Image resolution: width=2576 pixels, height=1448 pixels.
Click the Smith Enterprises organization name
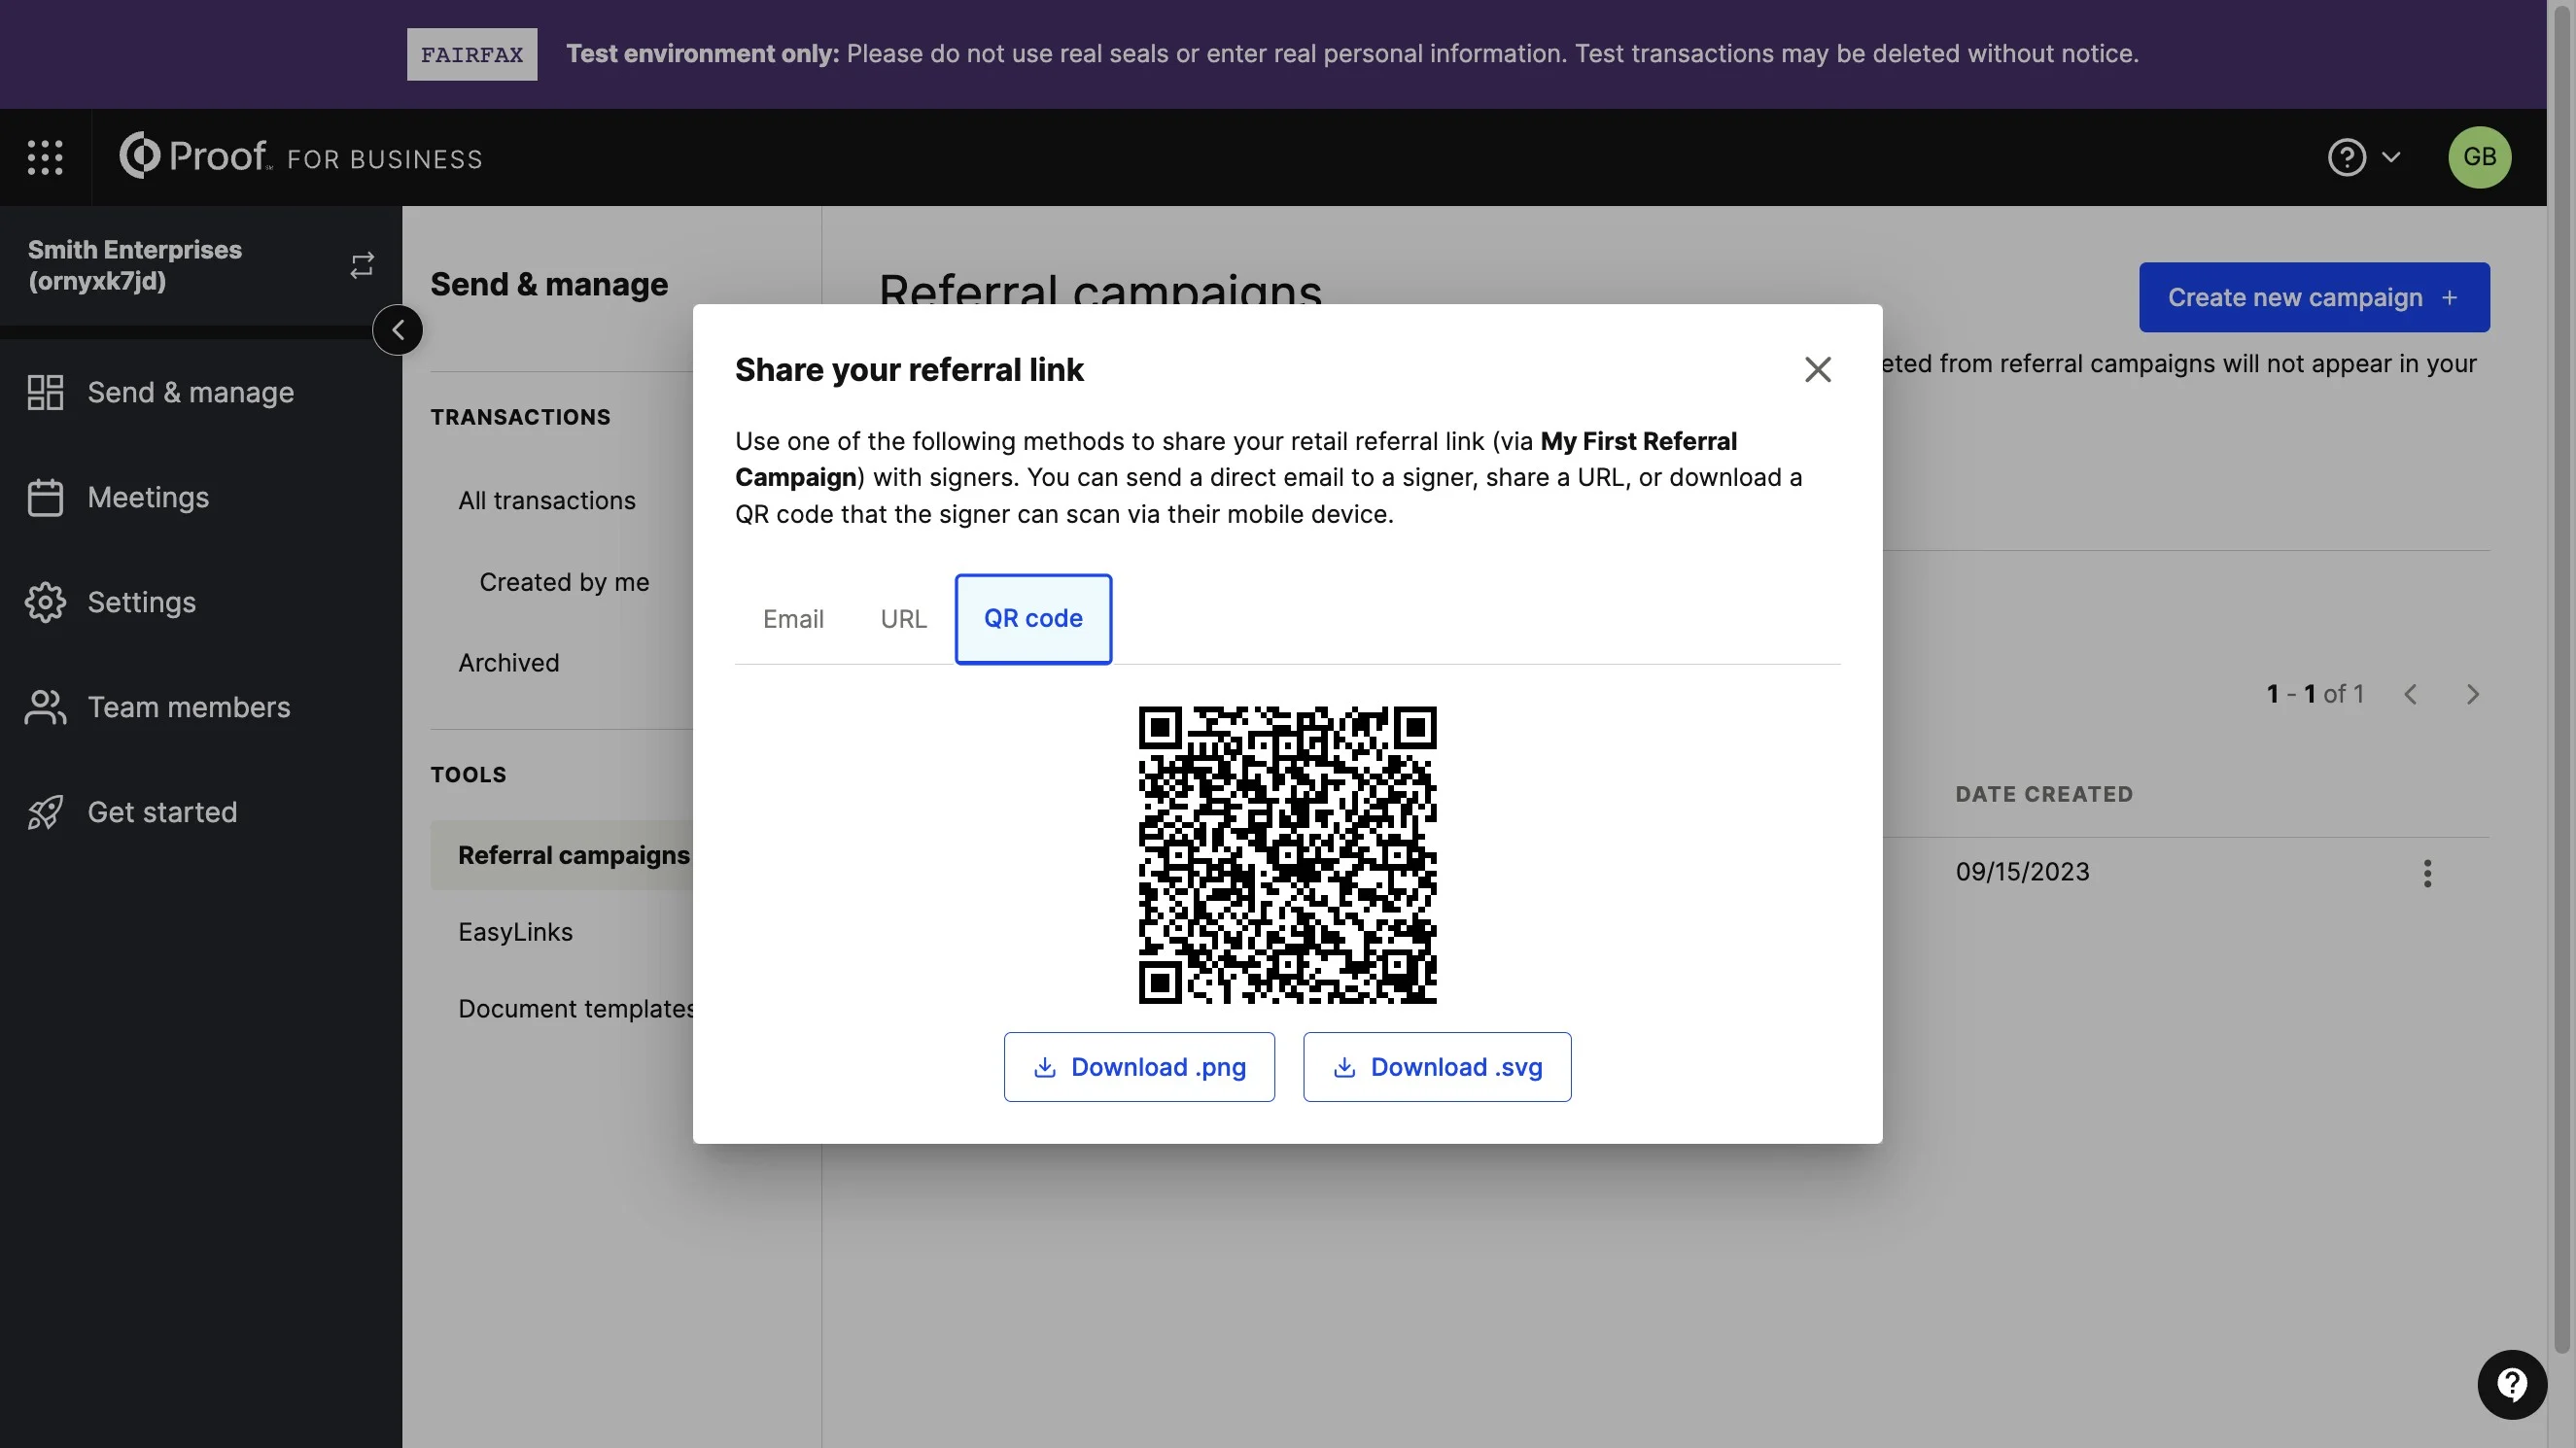coord(135,265)
